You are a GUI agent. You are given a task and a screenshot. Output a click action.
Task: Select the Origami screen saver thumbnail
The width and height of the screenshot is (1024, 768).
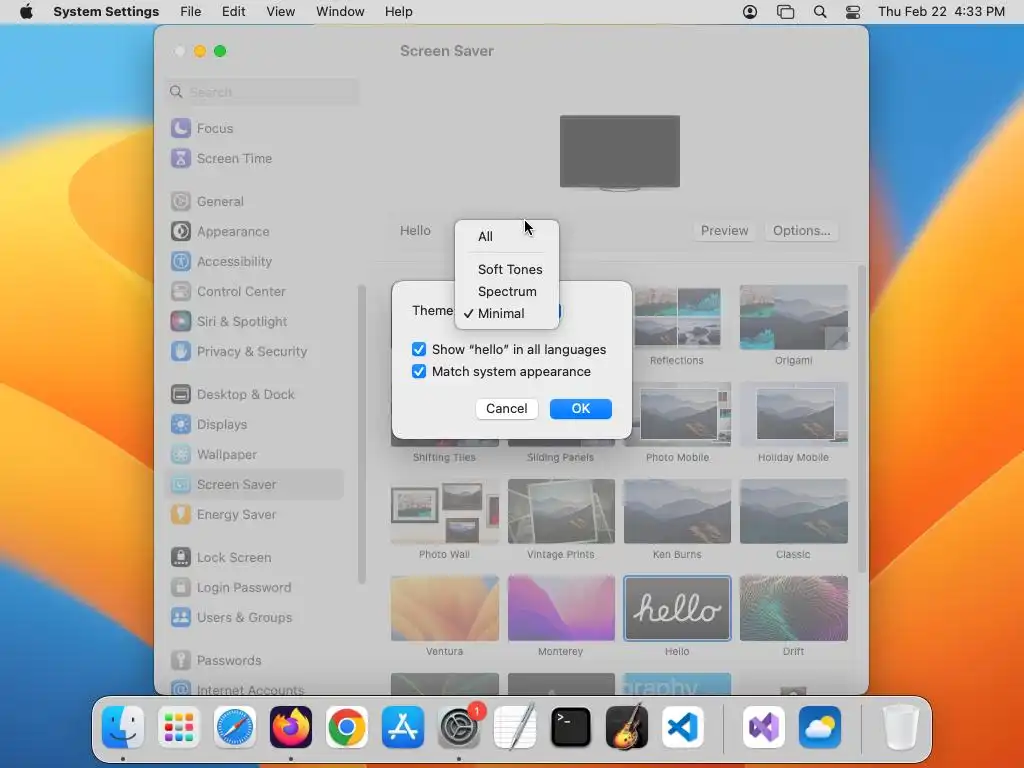793,317
